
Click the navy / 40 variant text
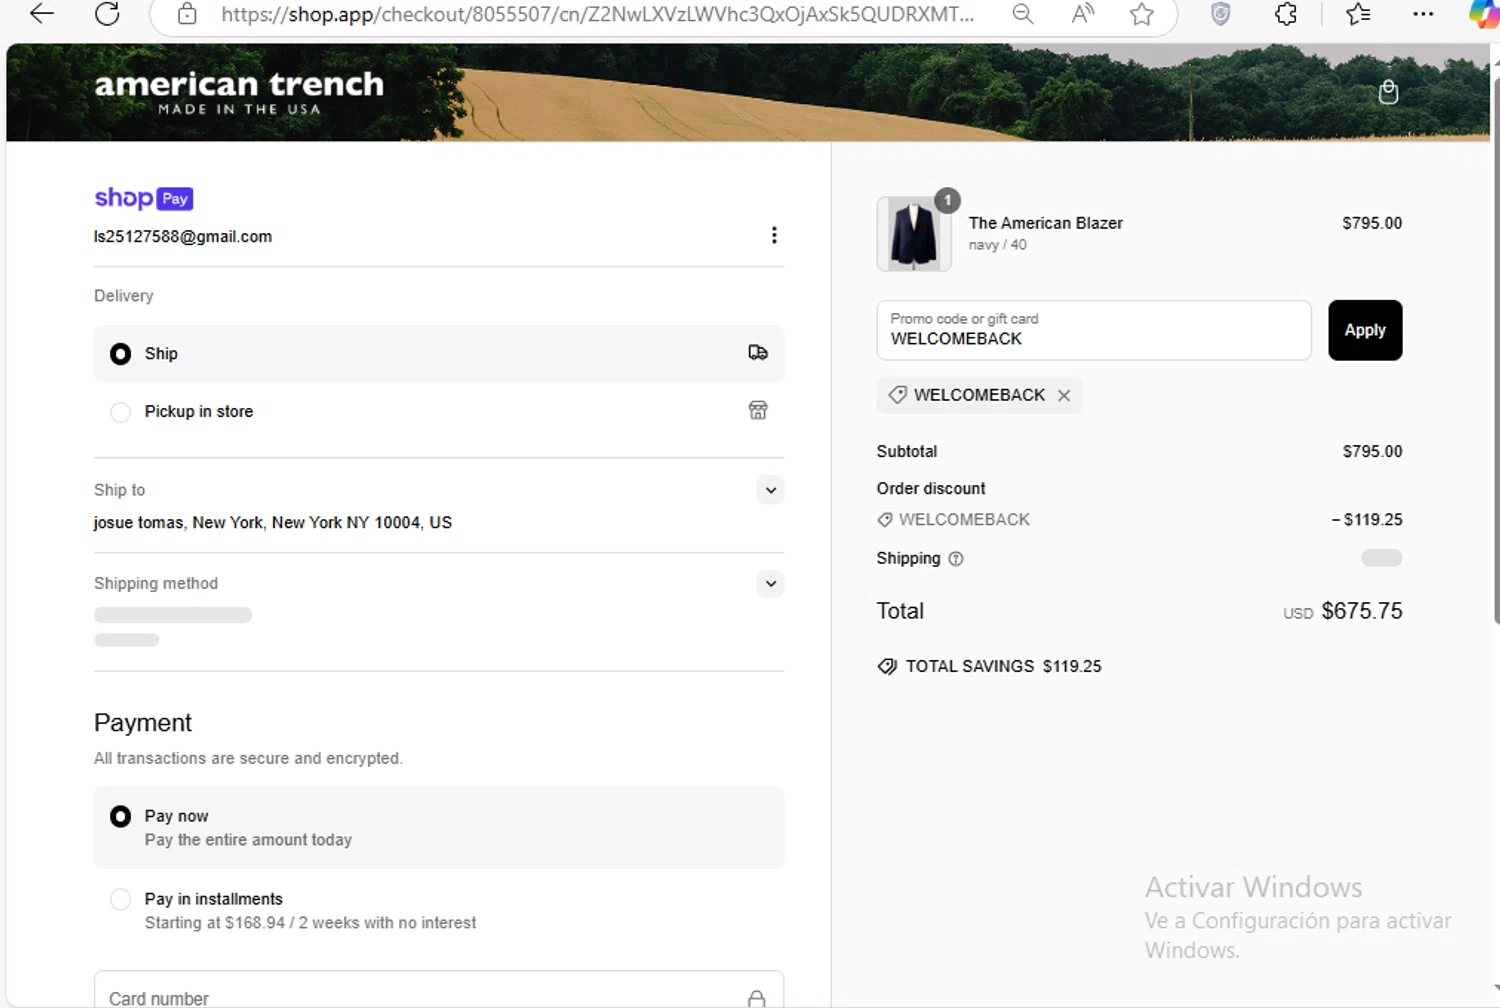point(997,245)
